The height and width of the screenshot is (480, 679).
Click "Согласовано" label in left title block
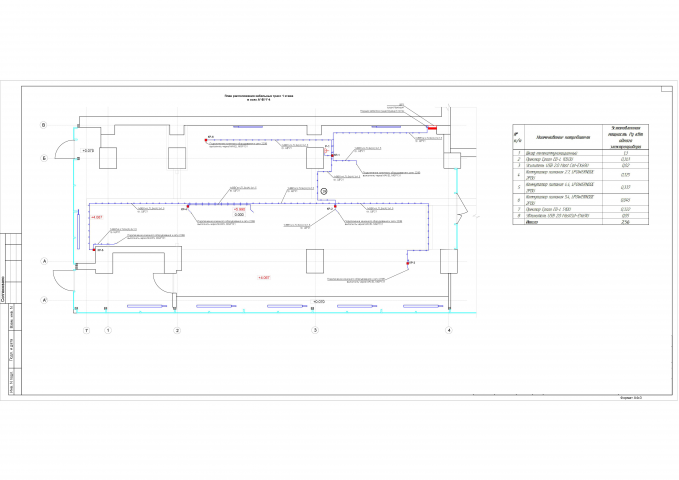point(3,289)
